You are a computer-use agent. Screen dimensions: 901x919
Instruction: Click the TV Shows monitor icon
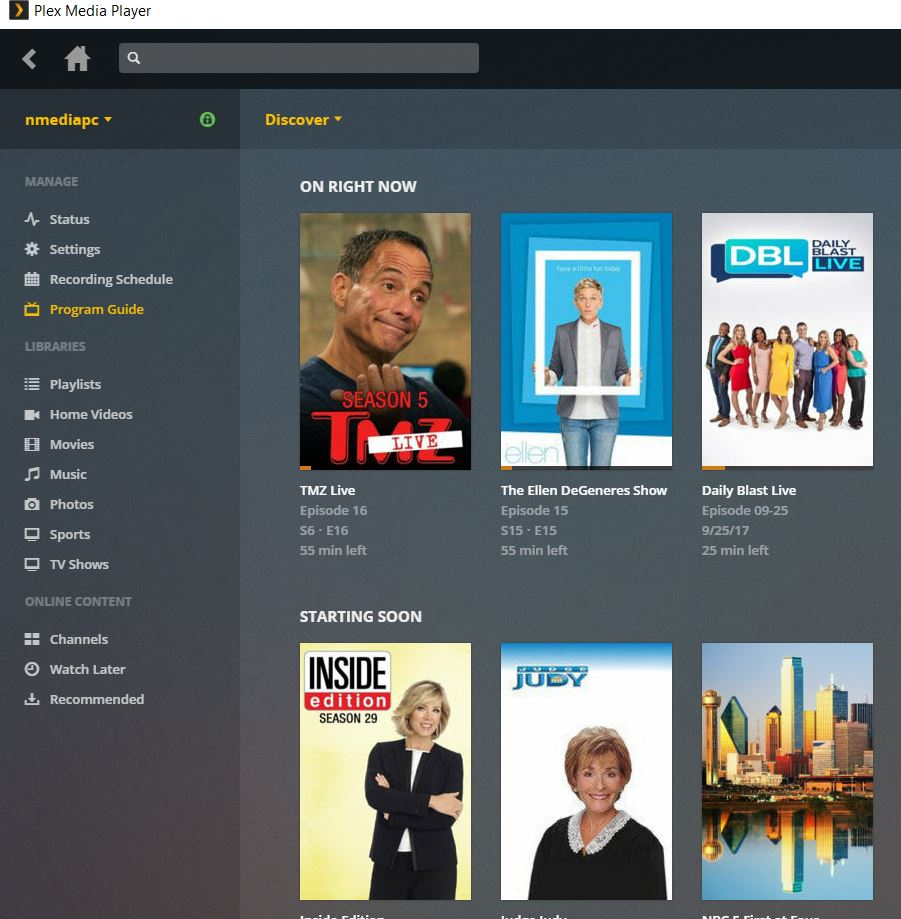(x=32, y=564)
